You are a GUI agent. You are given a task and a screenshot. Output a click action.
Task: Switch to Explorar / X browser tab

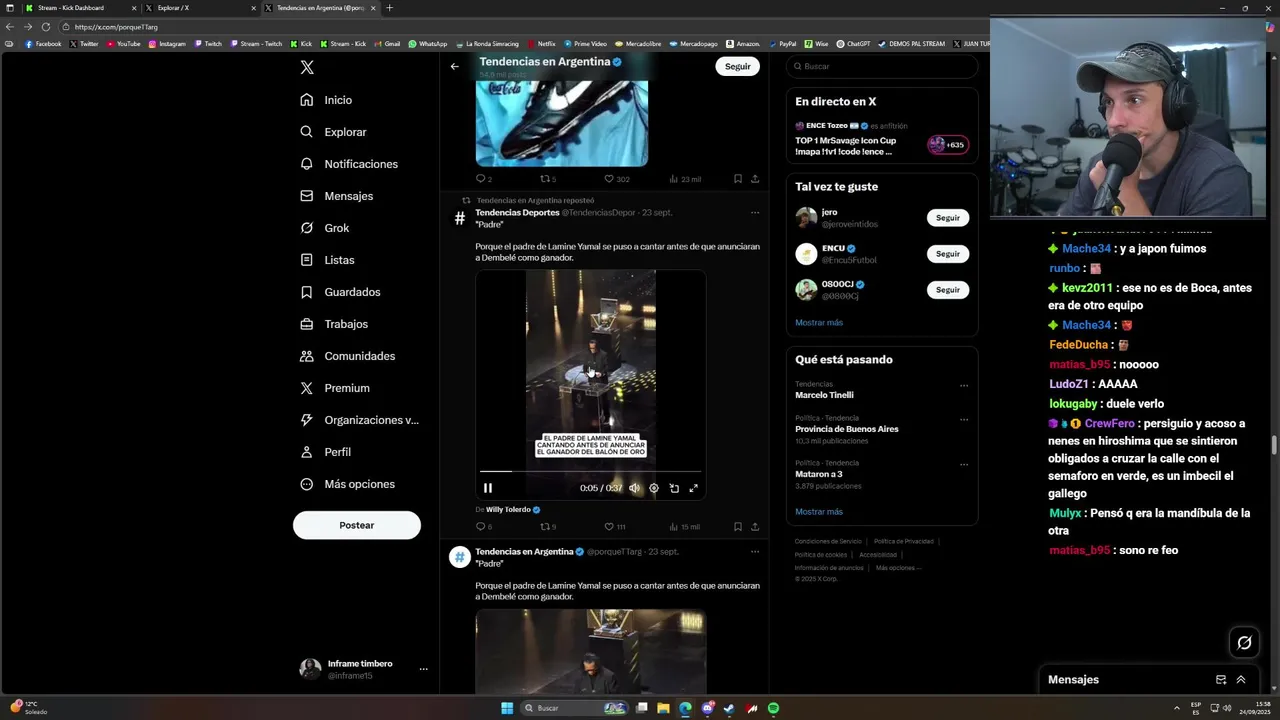(x=200, y=8)
